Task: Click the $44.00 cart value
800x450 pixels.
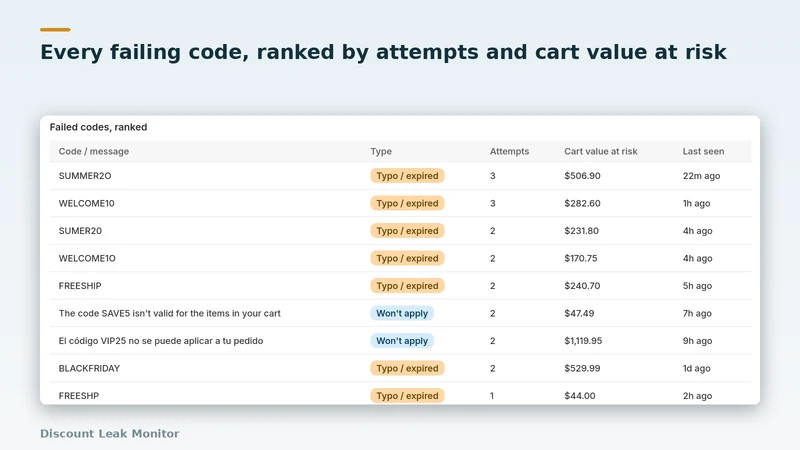Action: click(580, 396)
